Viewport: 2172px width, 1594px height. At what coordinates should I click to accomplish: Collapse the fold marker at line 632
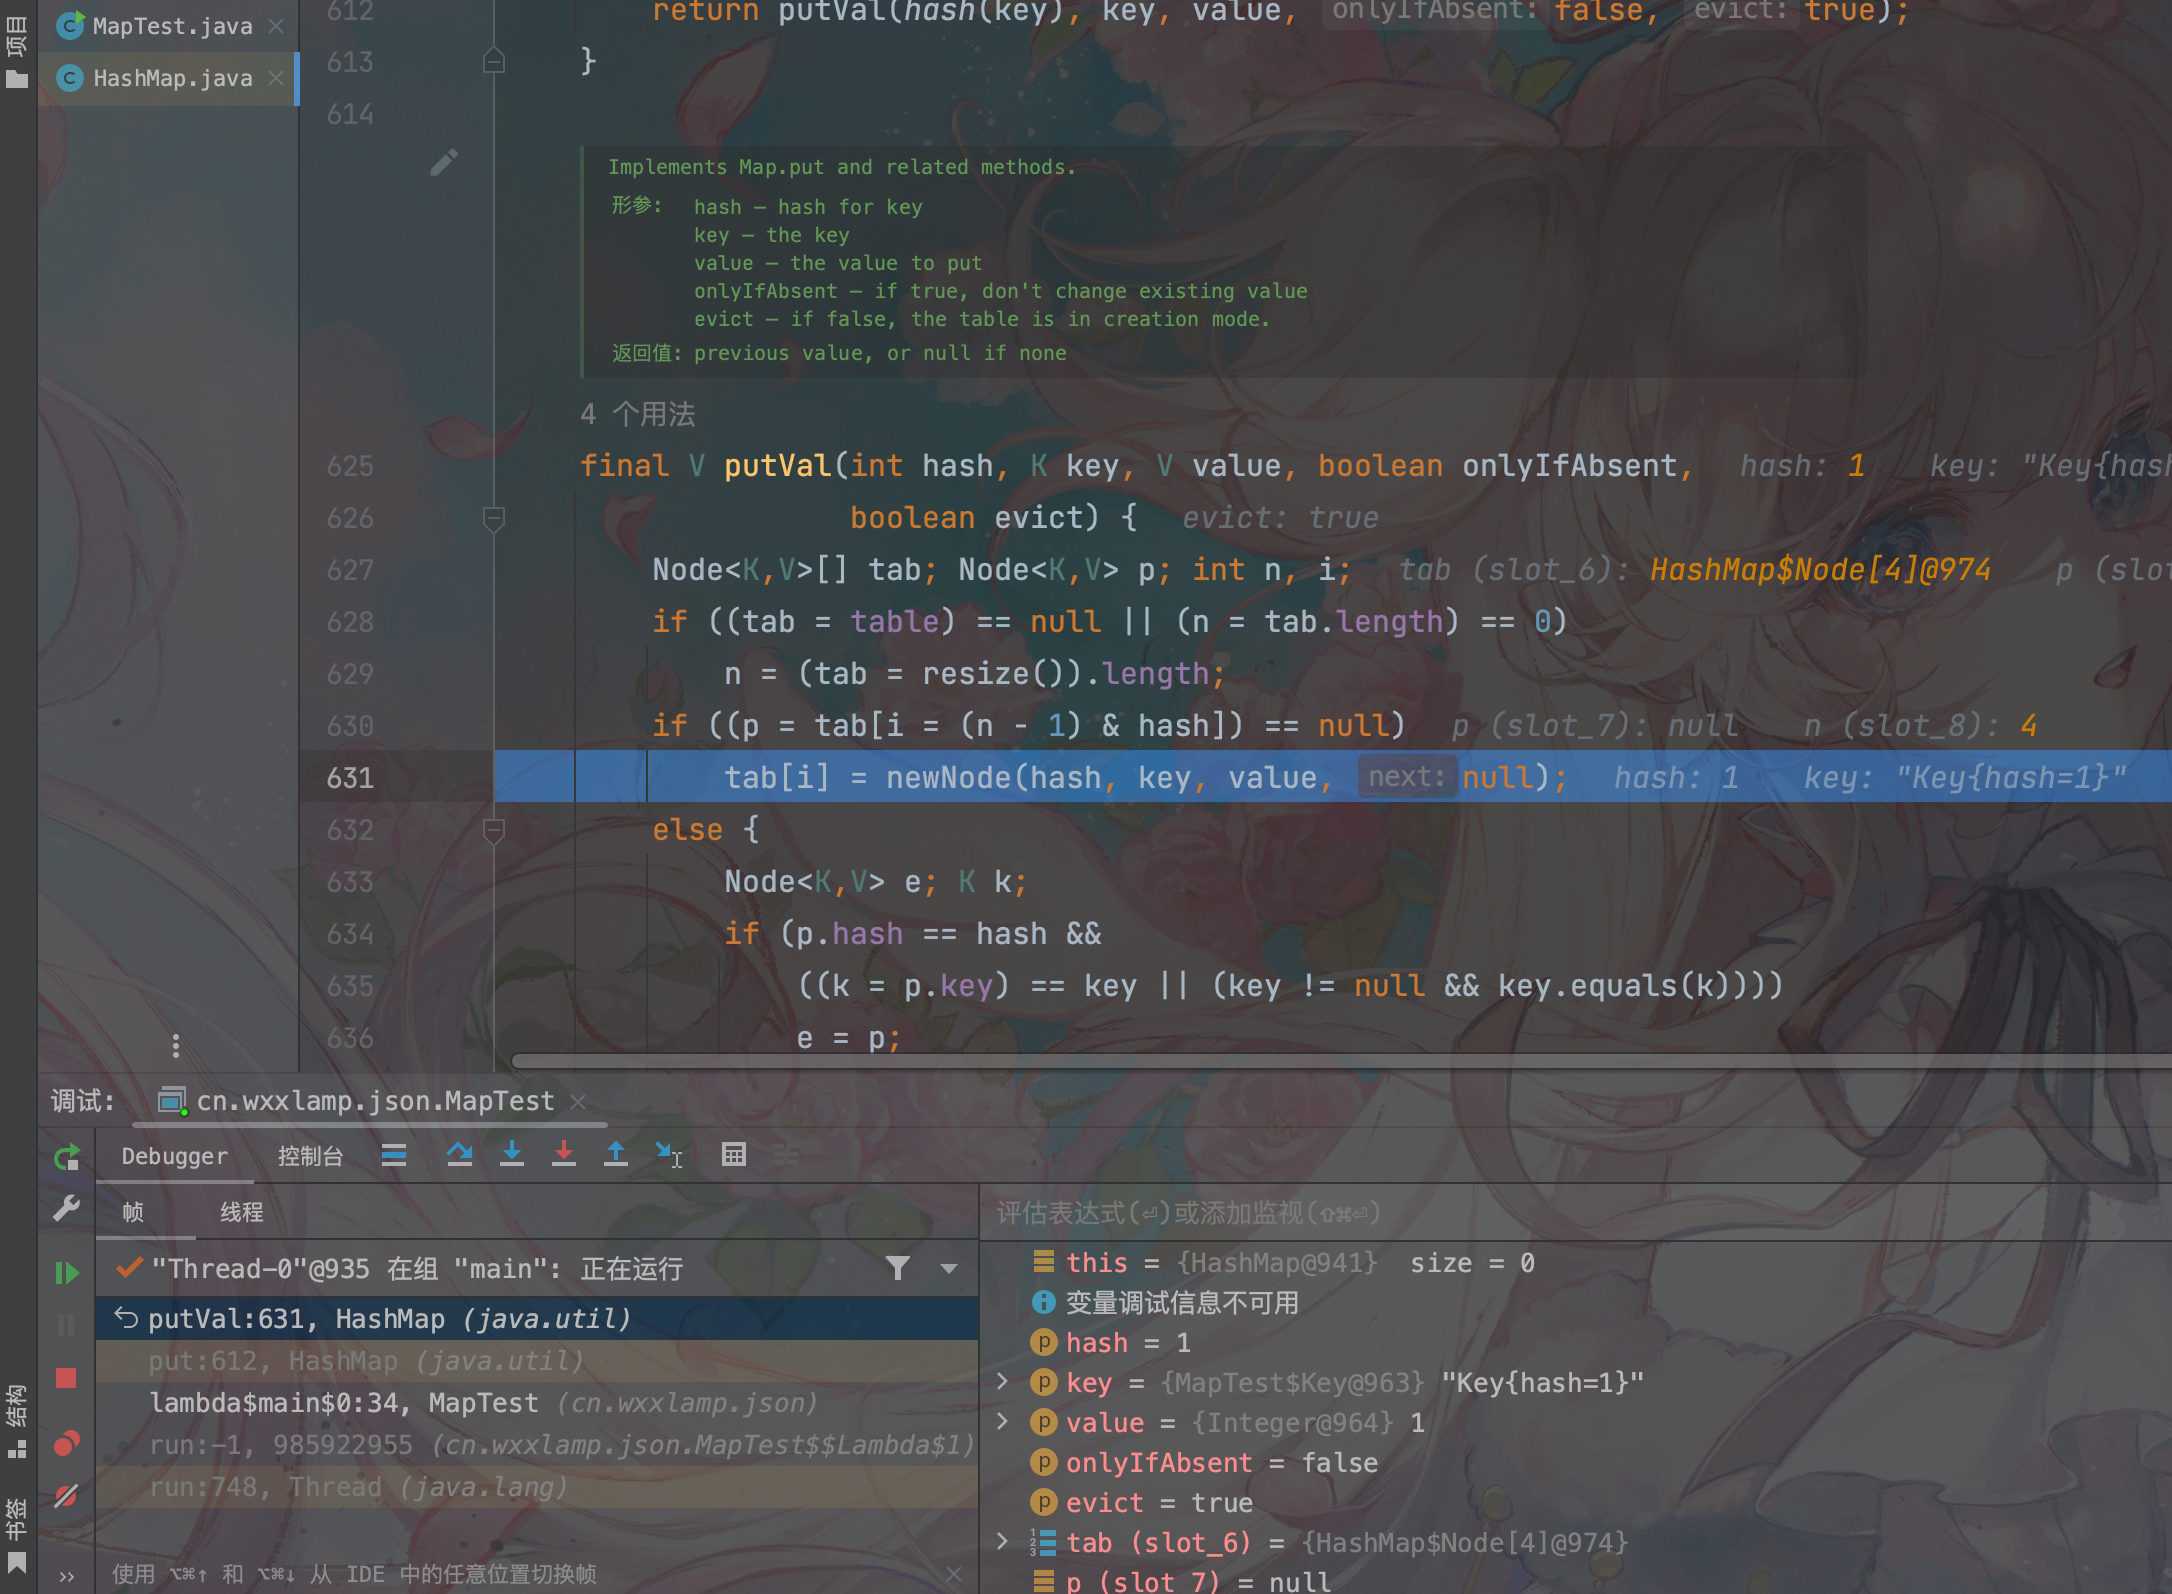pos(493,830)
